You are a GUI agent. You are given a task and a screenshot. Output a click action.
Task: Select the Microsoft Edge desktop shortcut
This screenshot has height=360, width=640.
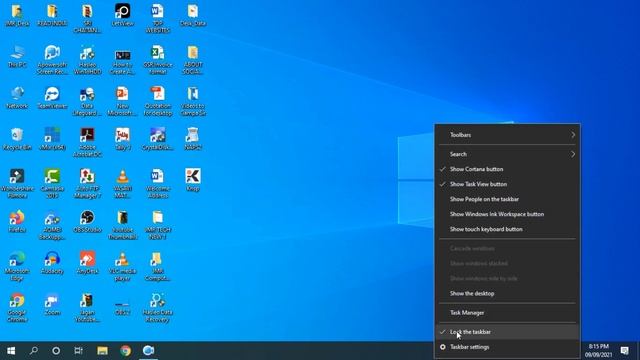(17, 266)
